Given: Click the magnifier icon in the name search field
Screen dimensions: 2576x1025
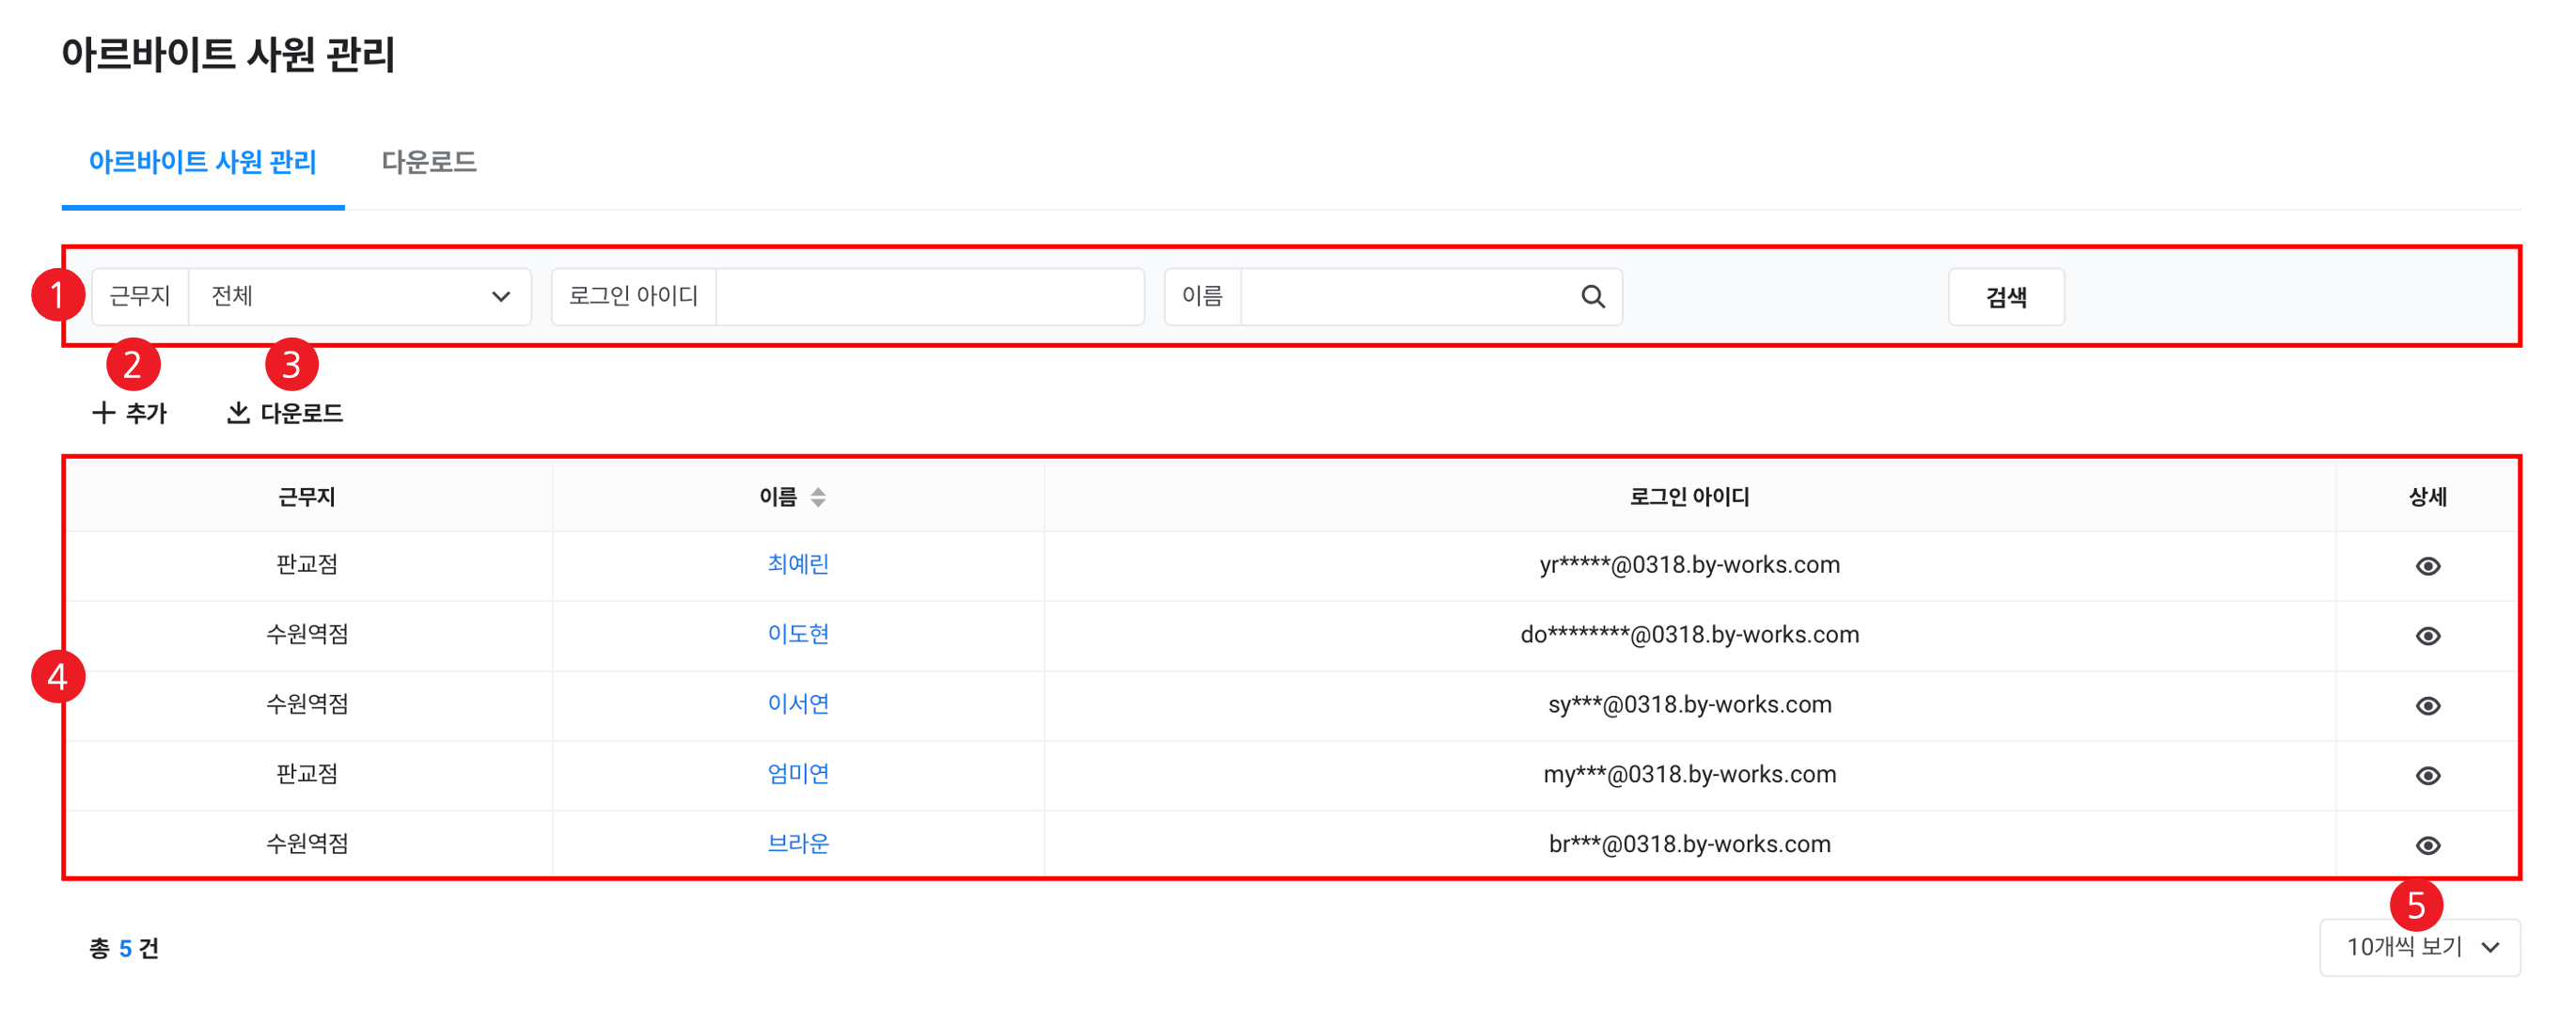Looking at the screenshot, I should 1592,297.
